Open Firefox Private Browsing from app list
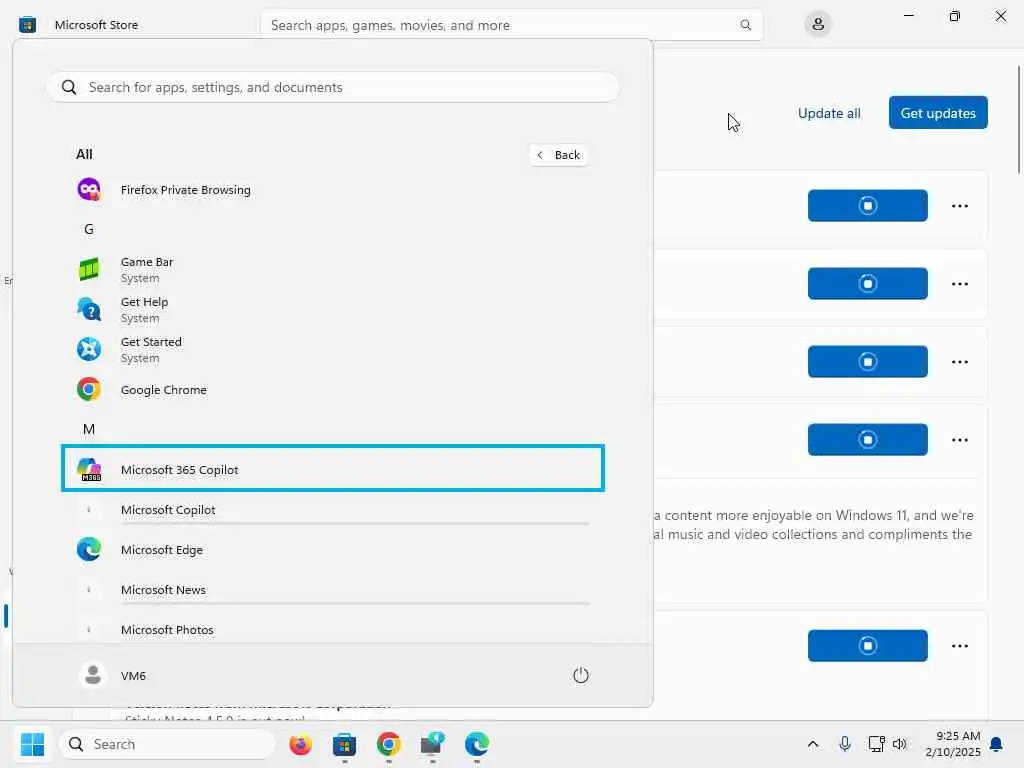This screenshot has height=768, width=1024. 332,190
